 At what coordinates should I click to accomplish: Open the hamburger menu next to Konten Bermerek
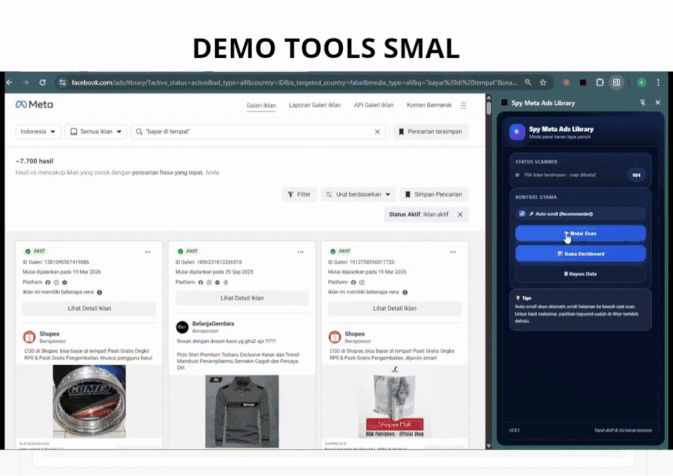464,105
